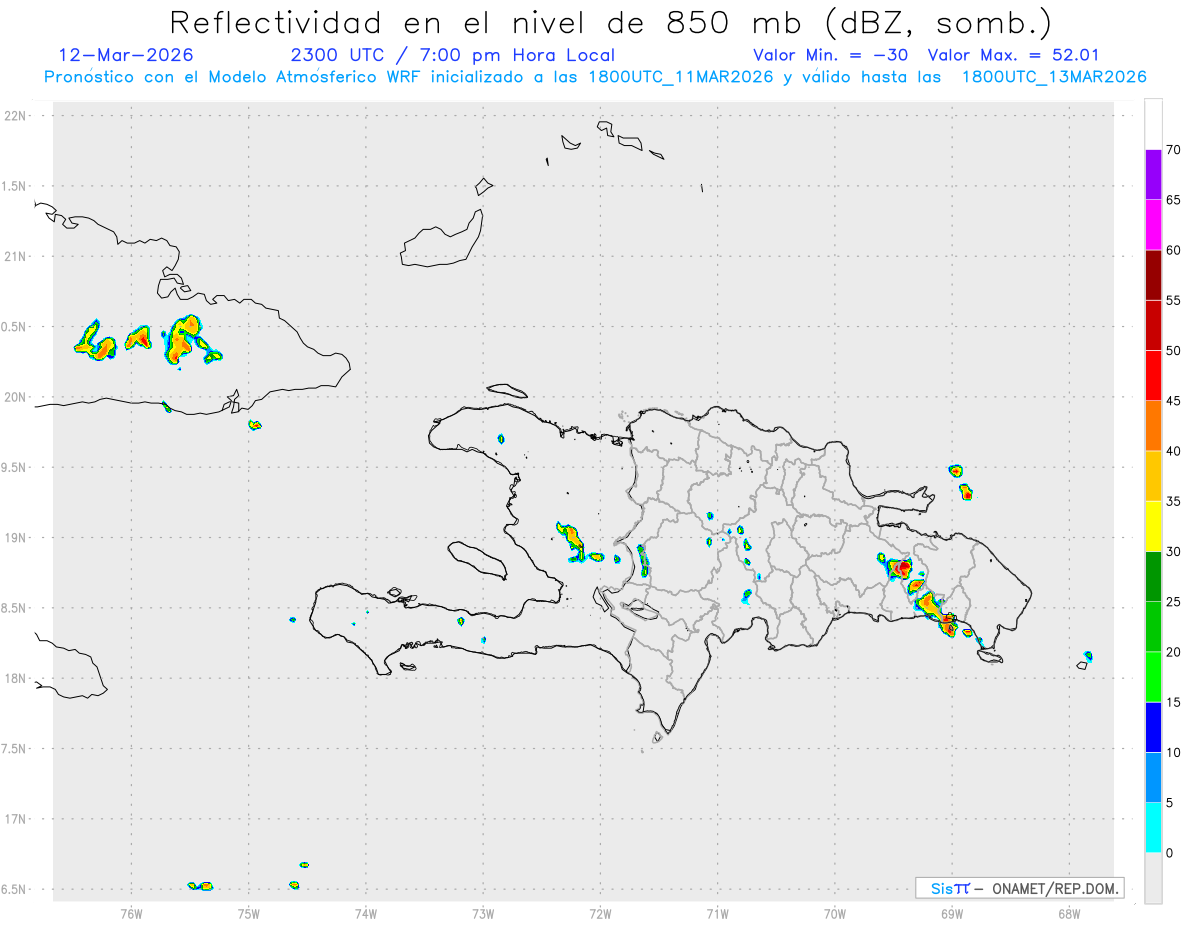Click the '72W' longitude axis label
Image resolution: width=1200 pixels, height=927 pixels.
[x=600, y=913]
